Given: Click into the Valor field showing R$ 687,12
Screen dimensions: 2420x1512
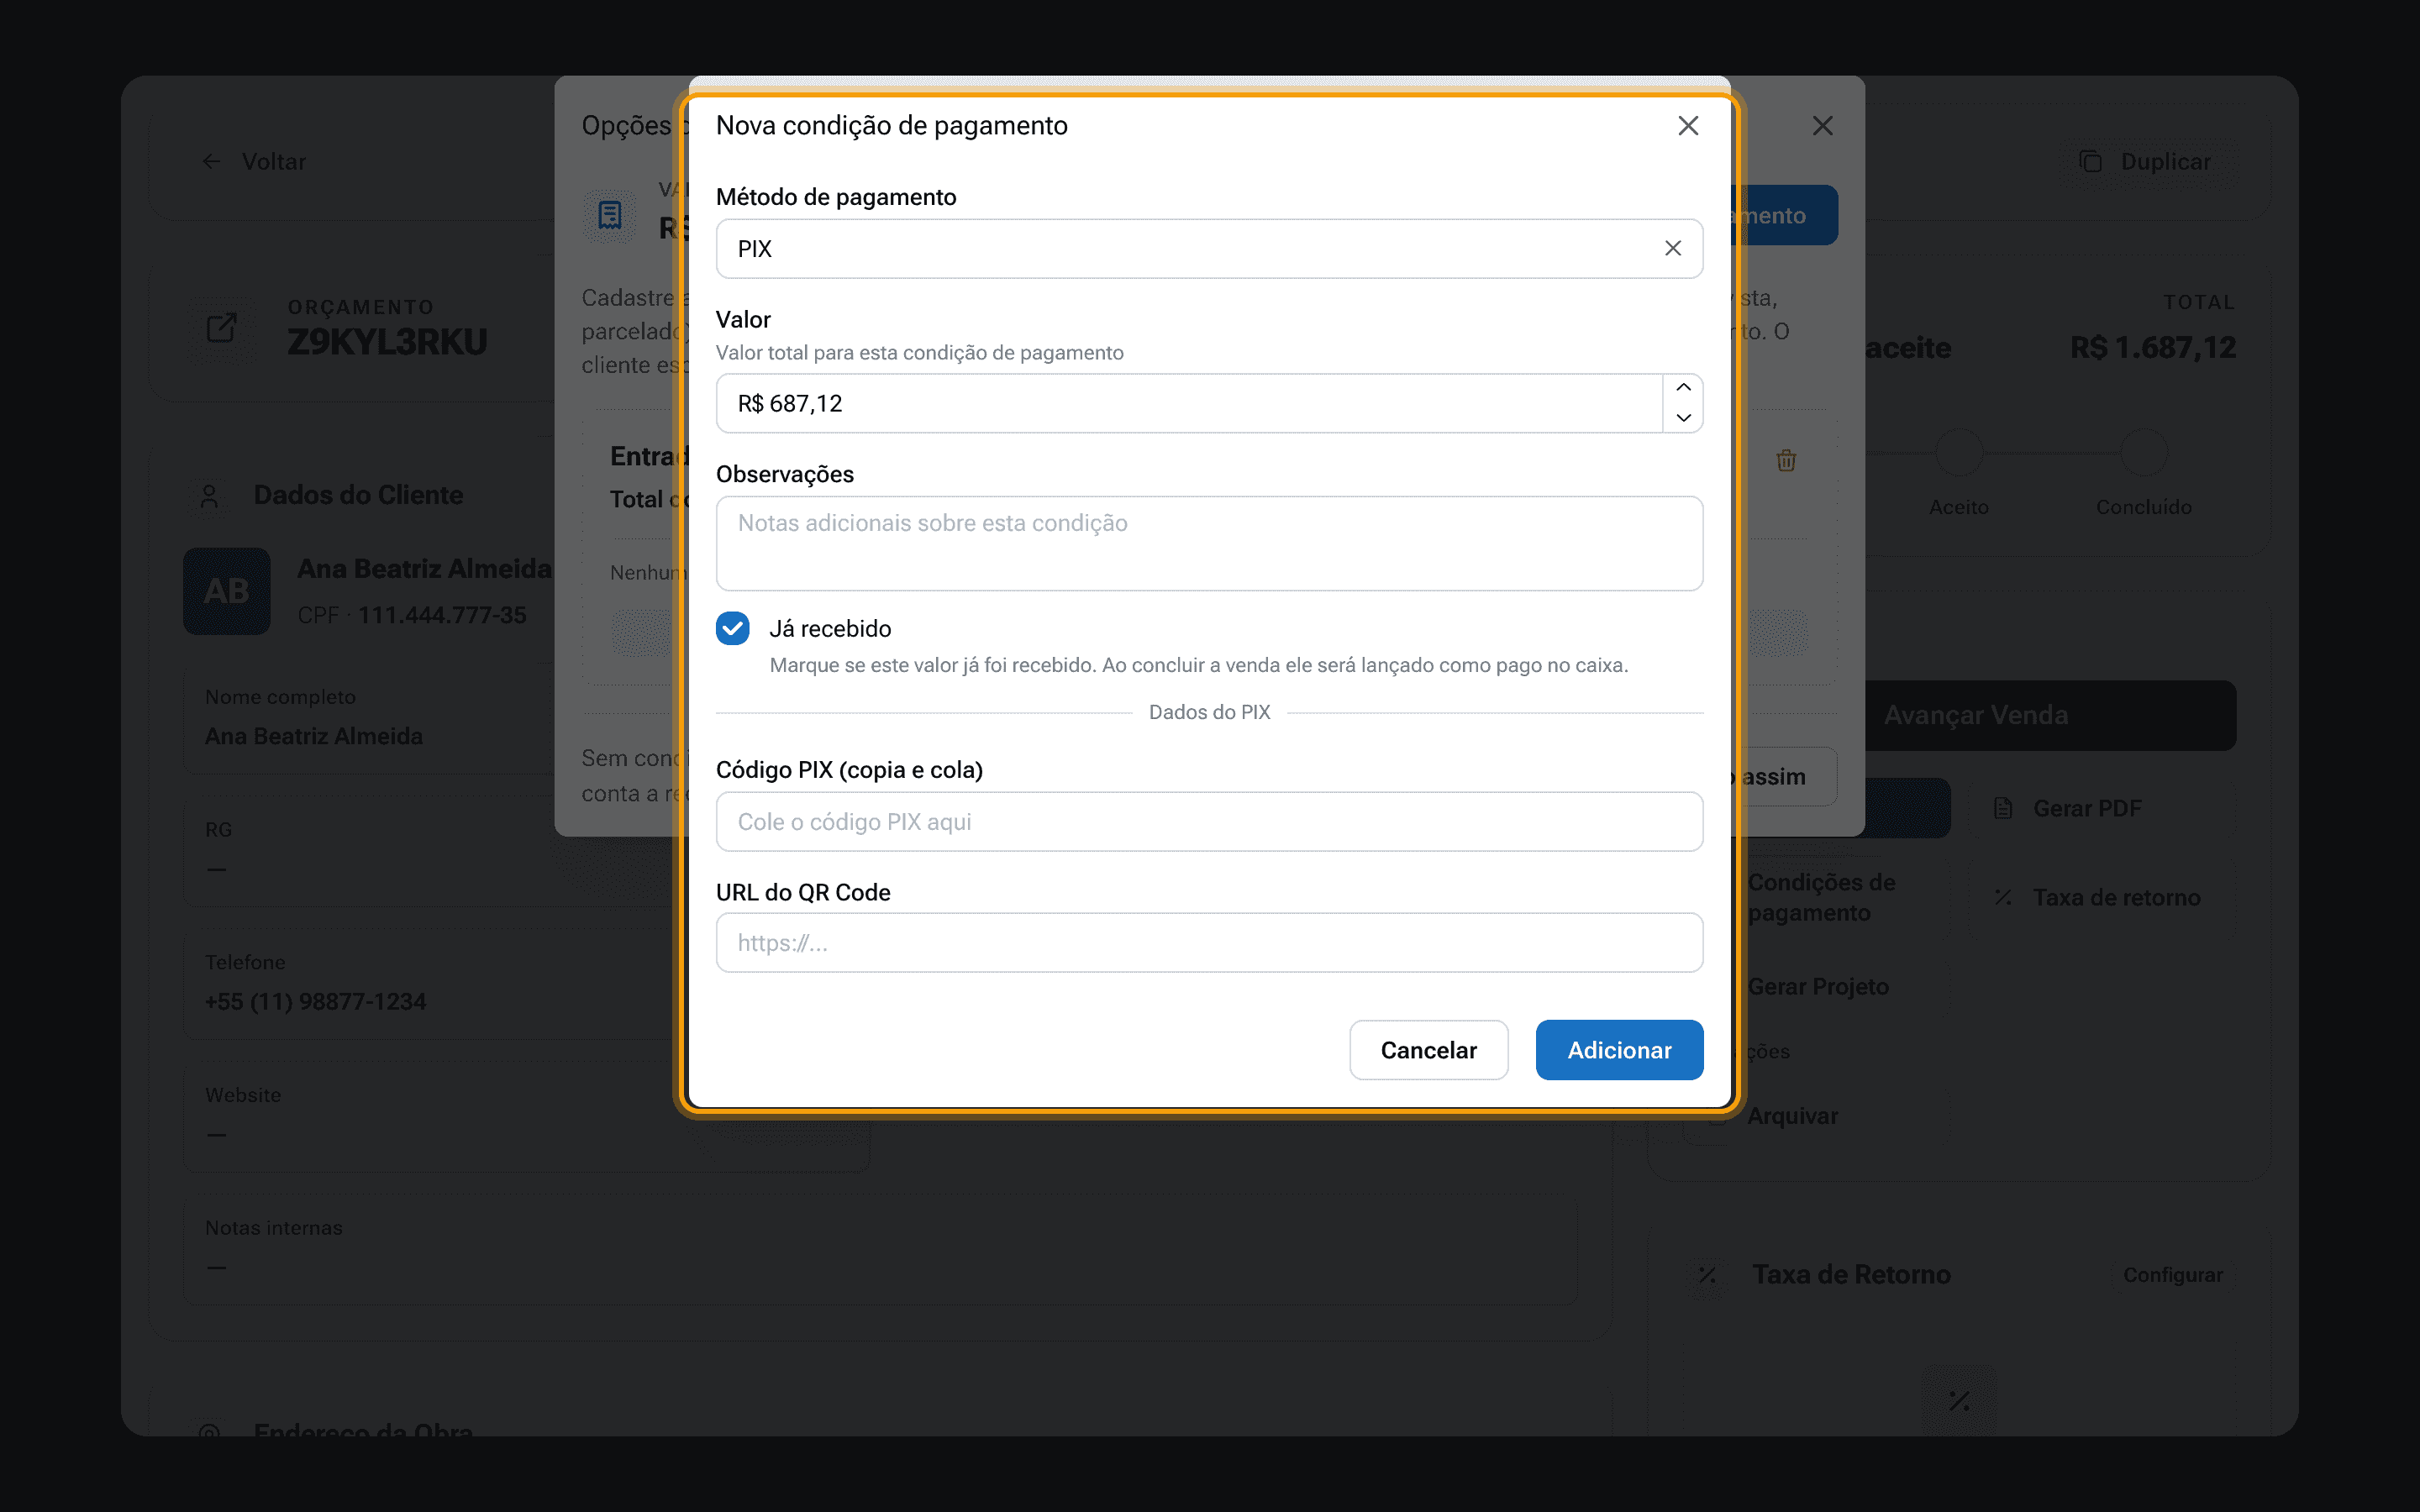Looking at the screenshot, I should [x=1189, y=403].
